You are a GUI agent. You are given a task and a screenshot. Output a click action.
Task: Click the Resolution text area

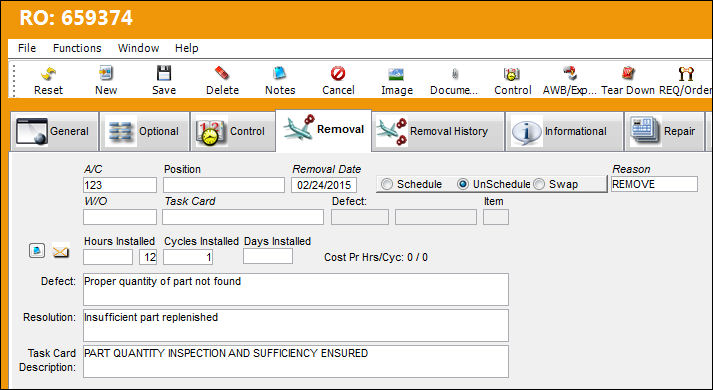point(296,325)
